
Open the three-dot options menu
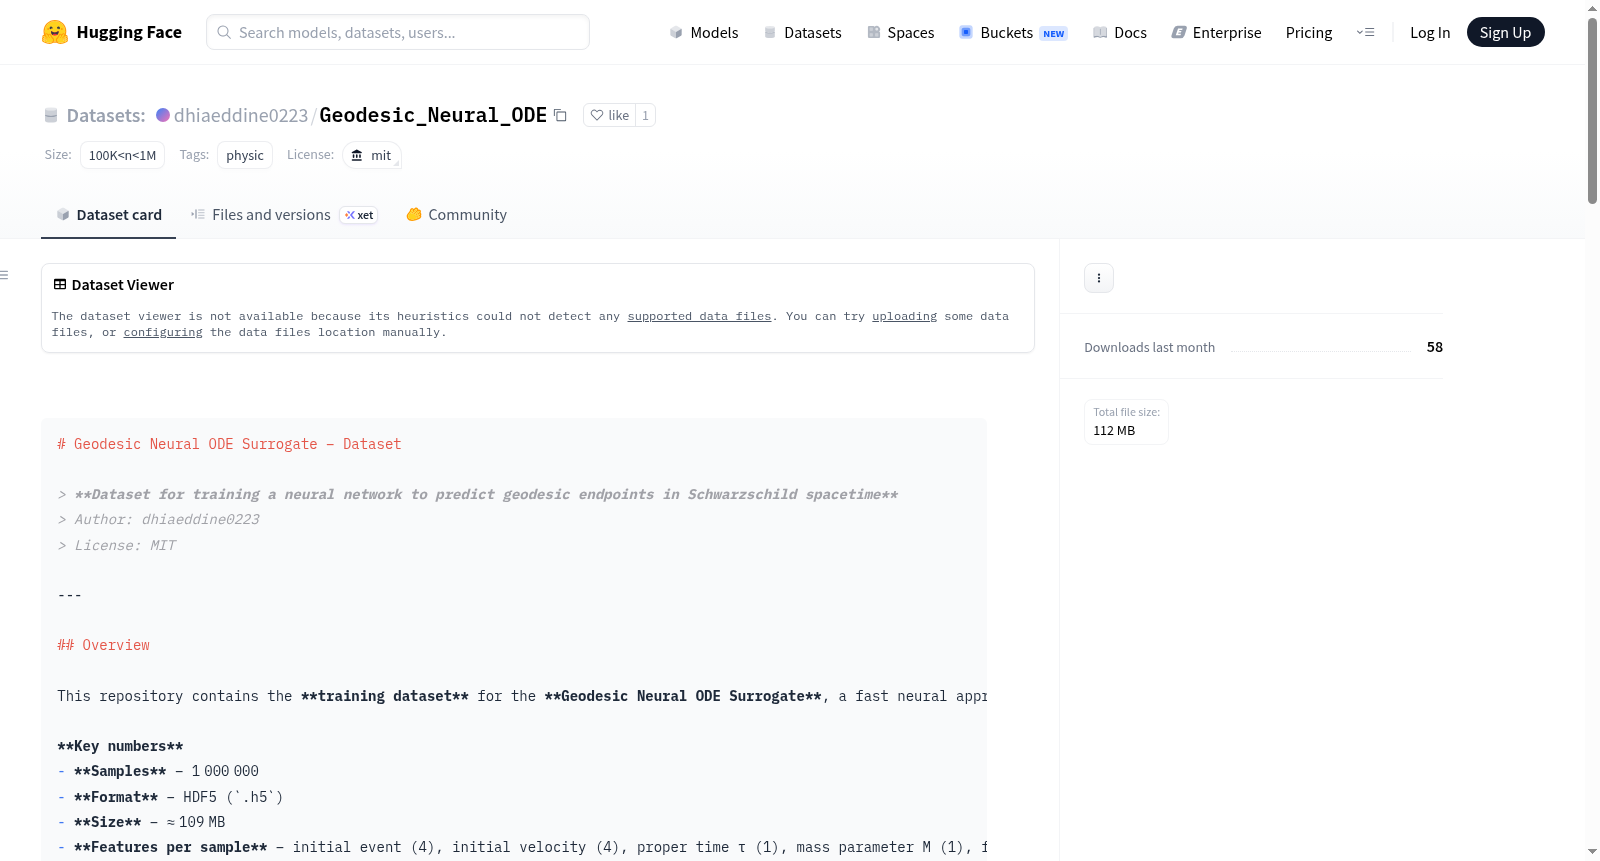pyautogui.click(x=1099, y=278)
